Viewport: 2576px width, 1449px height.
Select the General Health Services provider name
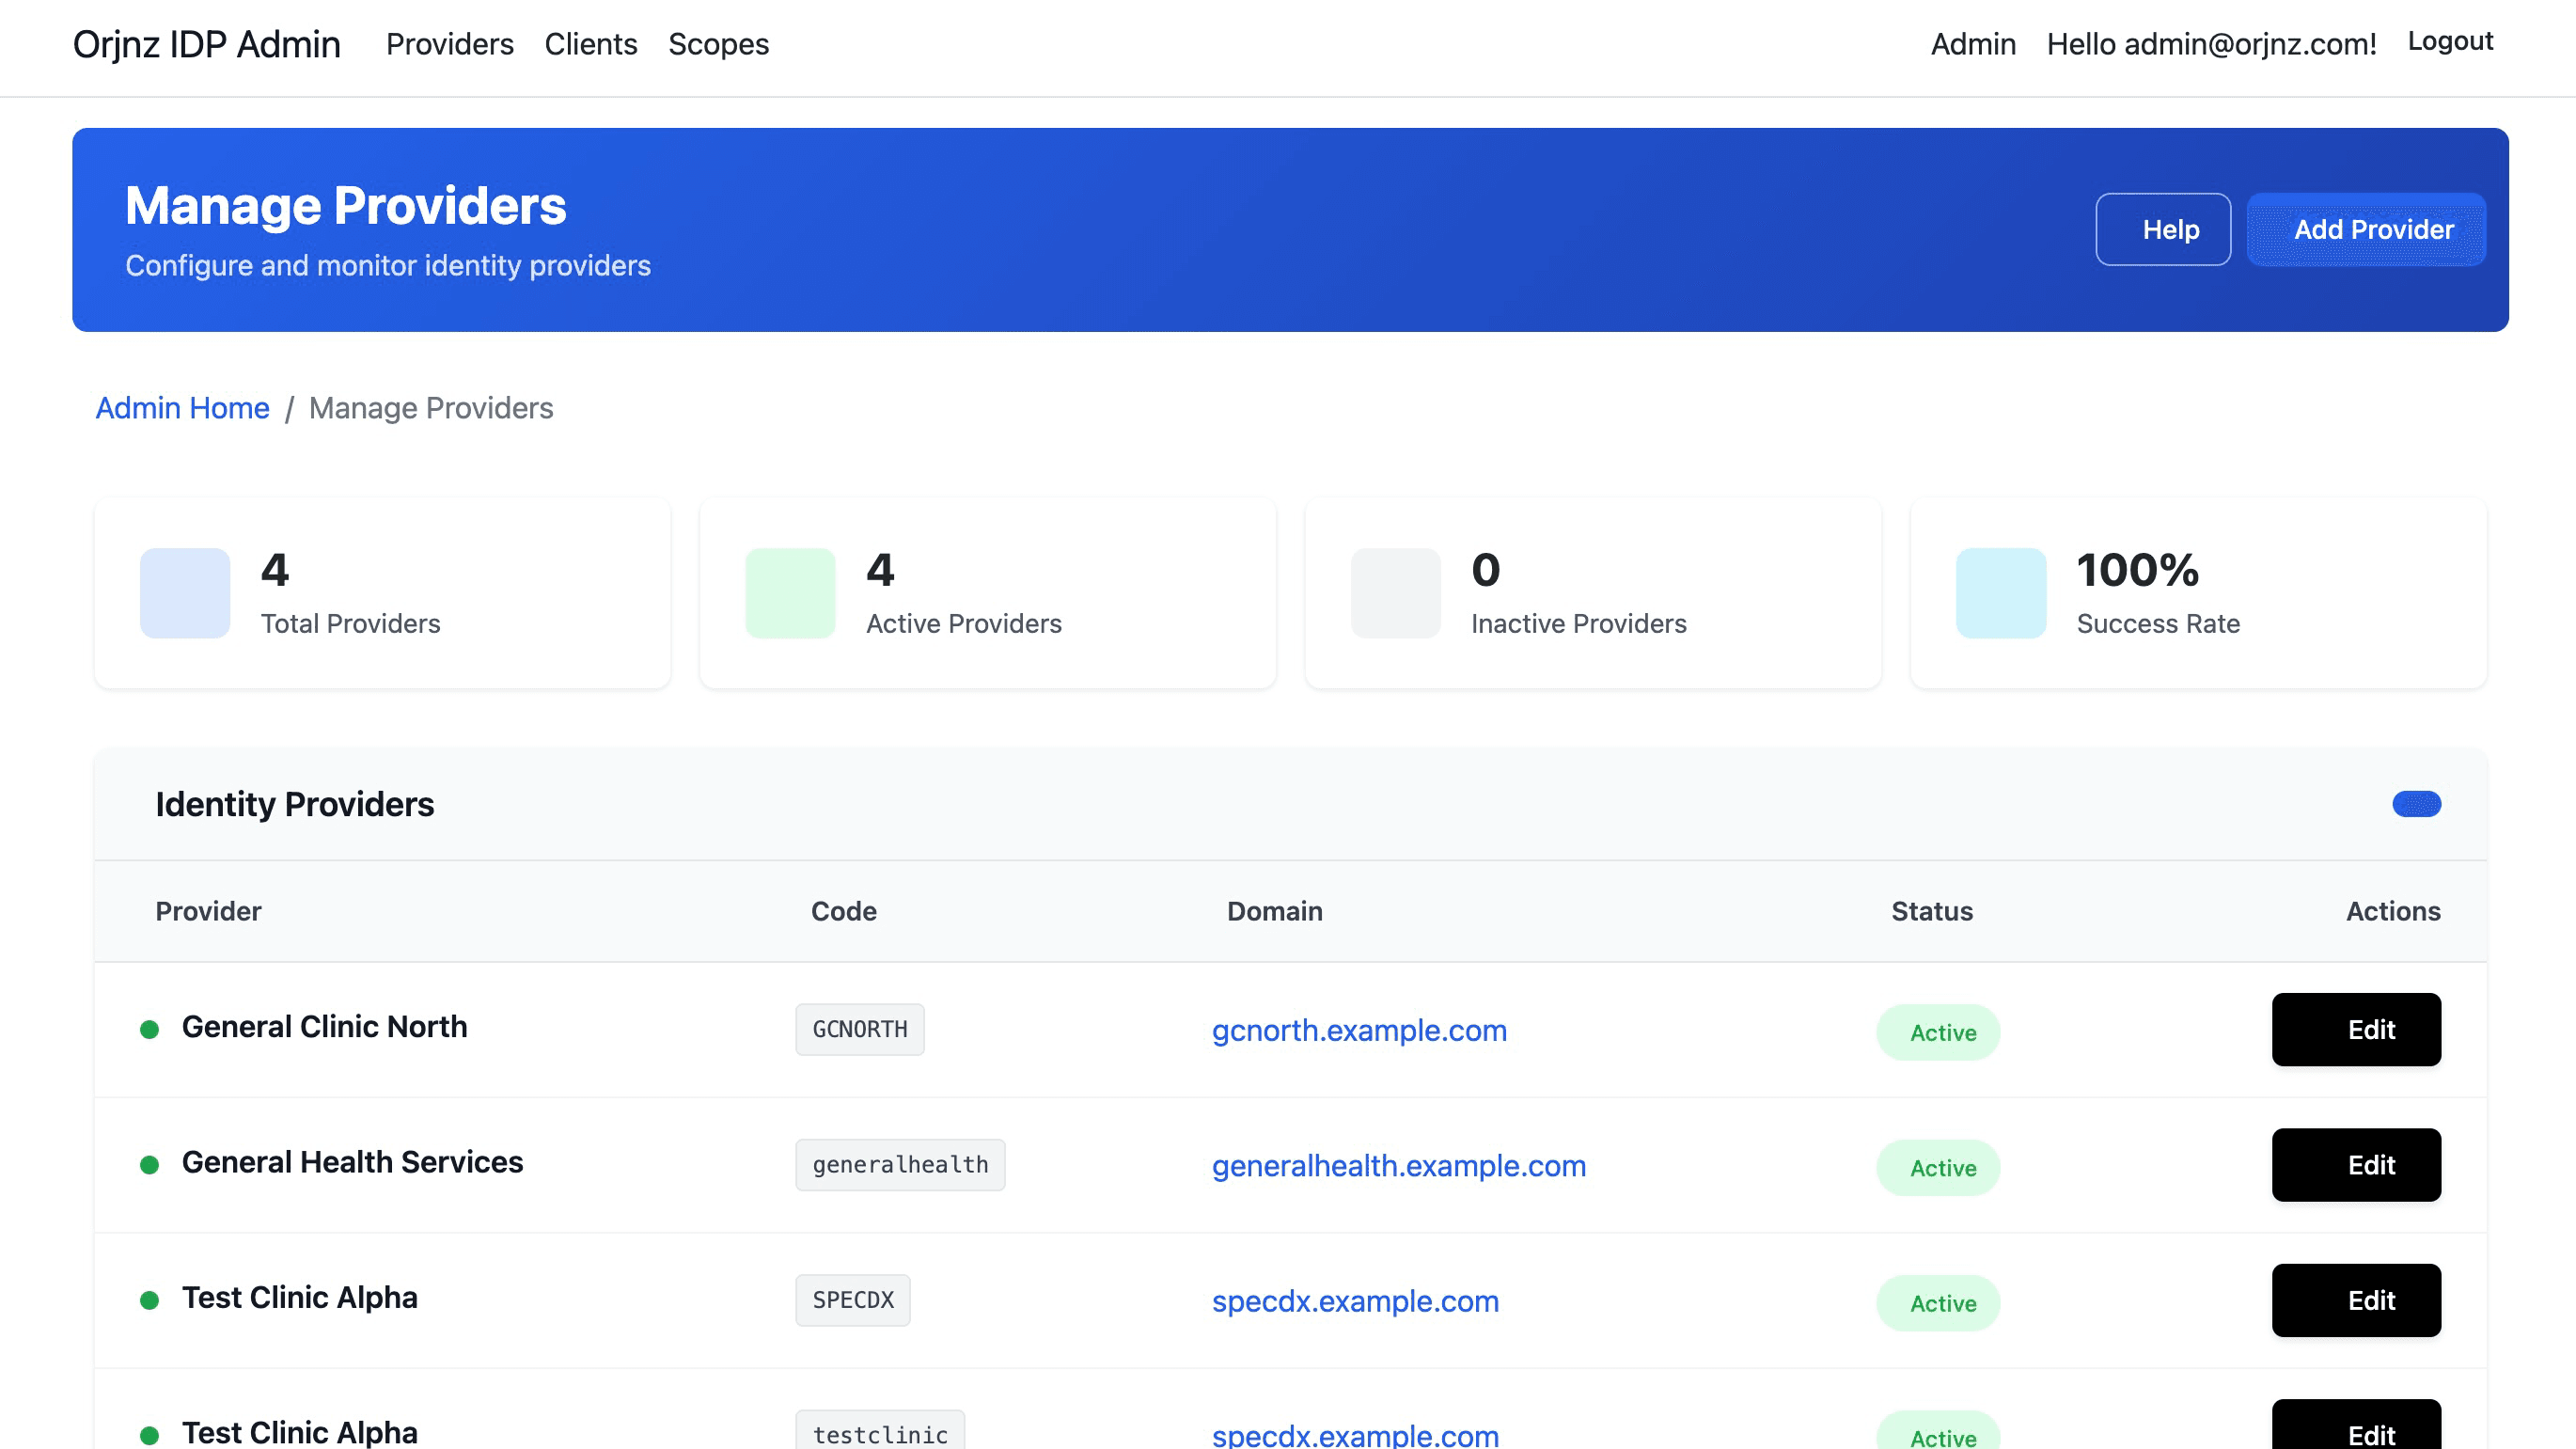tap(353, 1162)
